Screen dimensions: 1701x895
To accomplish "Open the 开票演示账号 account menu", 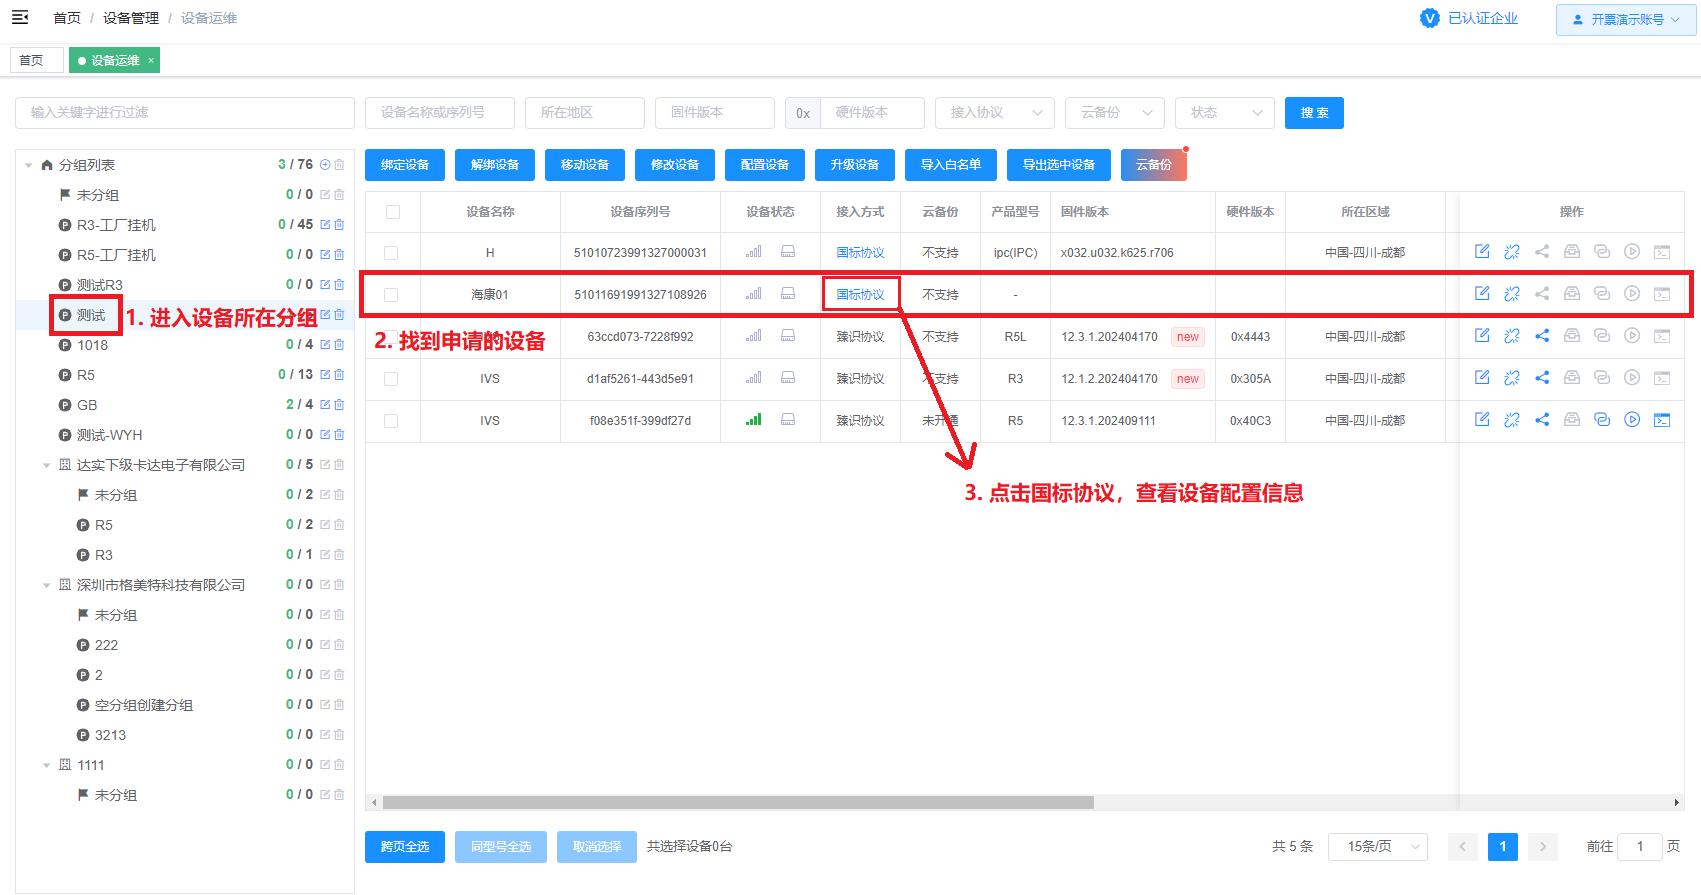I will 1626,20.
